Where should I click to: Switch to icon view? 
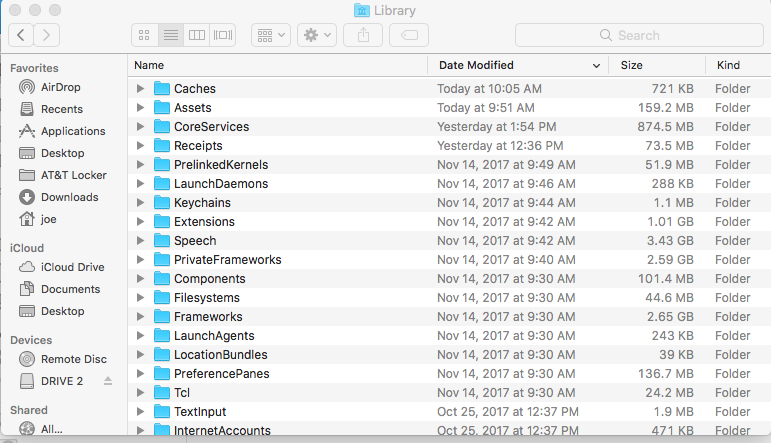click(145, 35)
